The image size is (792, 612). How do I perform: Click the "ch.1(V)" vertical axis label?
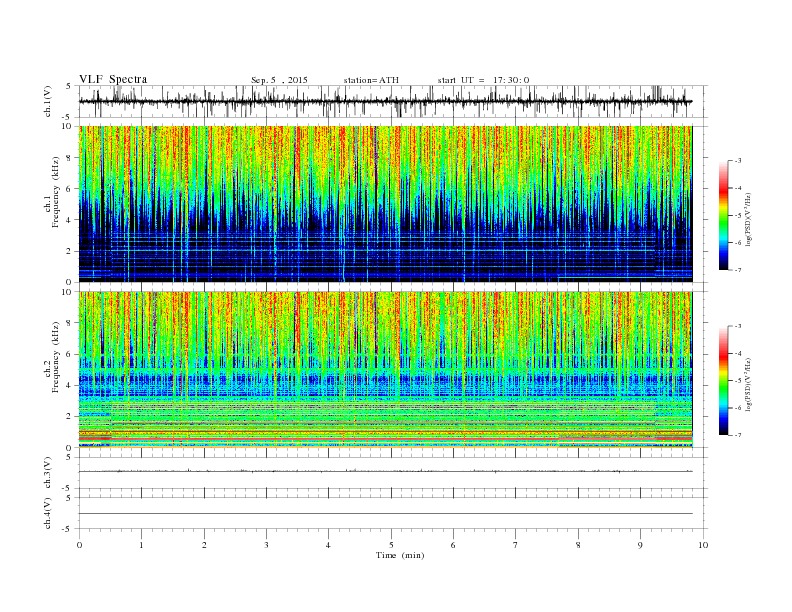[x=48, y=102]
